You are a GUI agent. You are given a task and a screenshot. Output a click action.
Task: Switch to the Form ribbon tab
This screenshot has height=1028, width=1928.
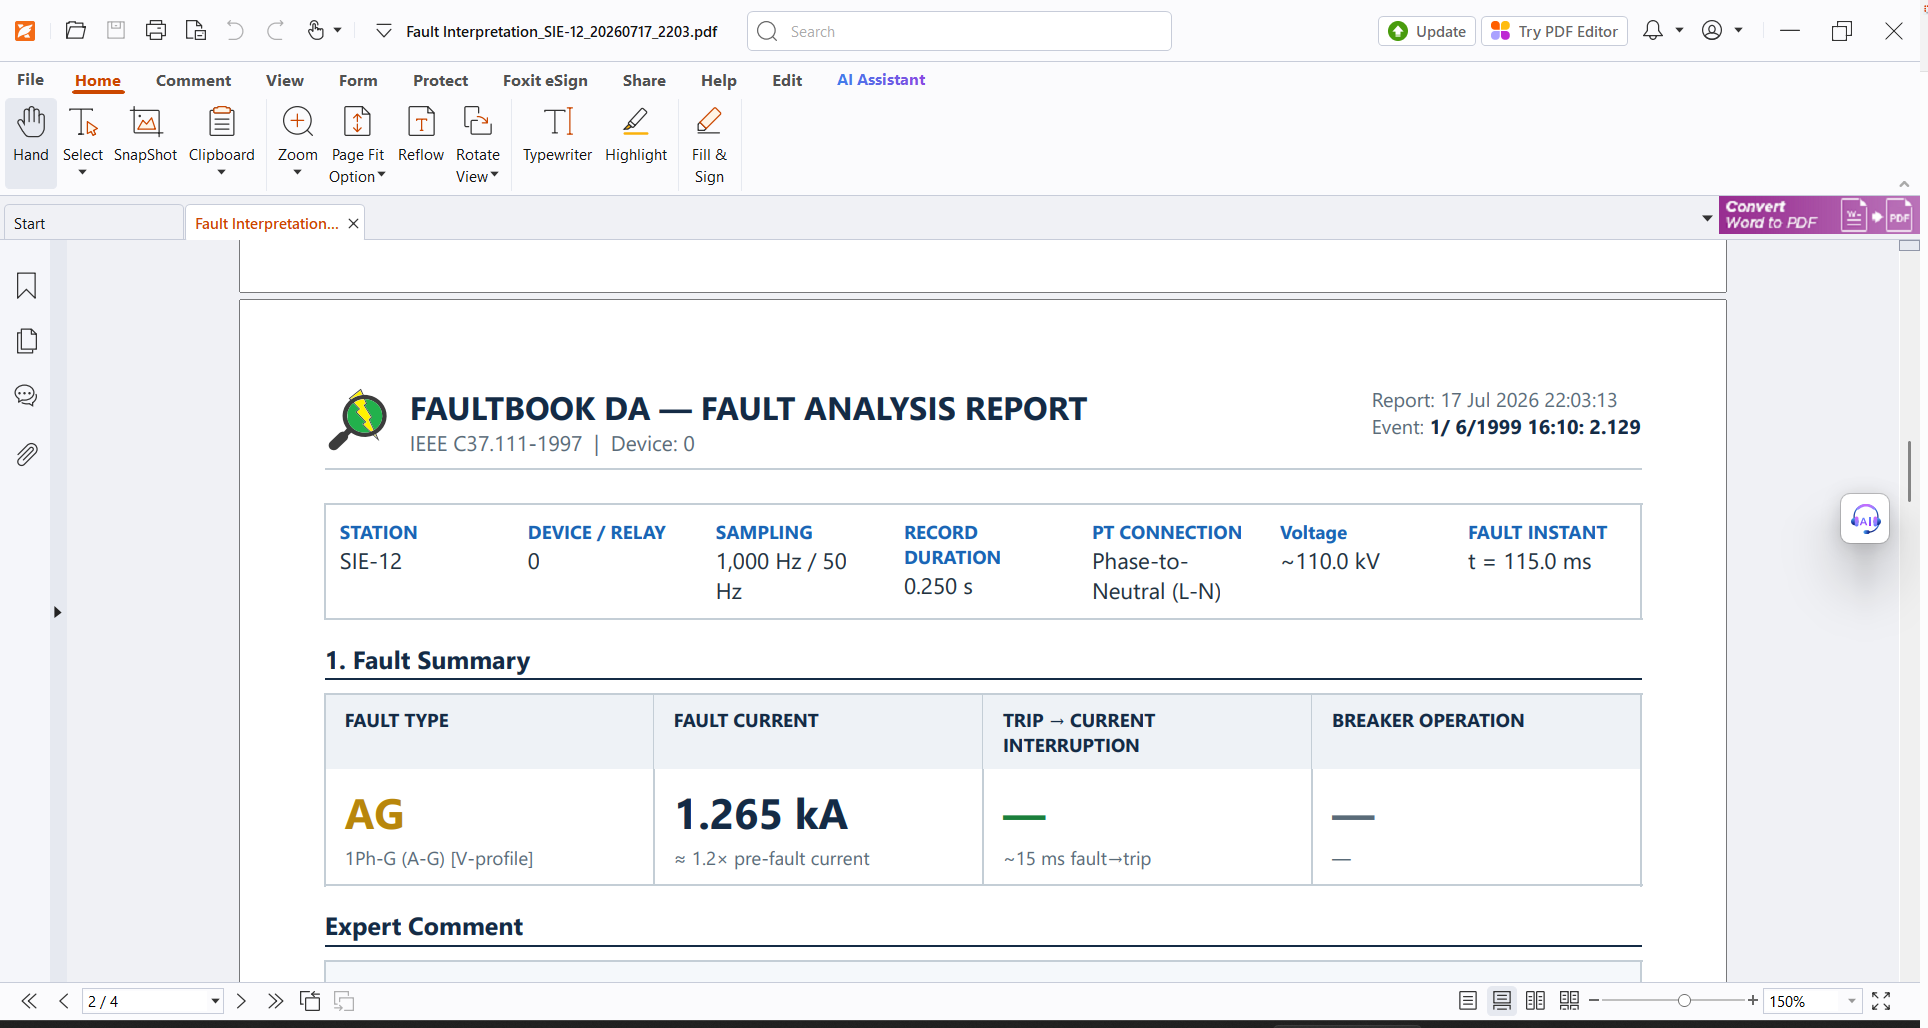point(358,80)
